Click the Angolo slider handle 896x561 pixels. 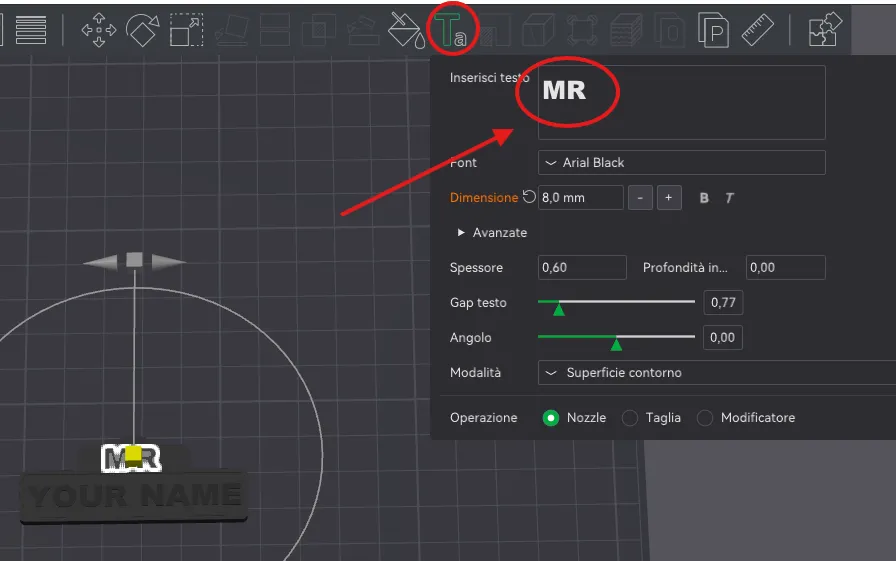(x=616, y=344)
